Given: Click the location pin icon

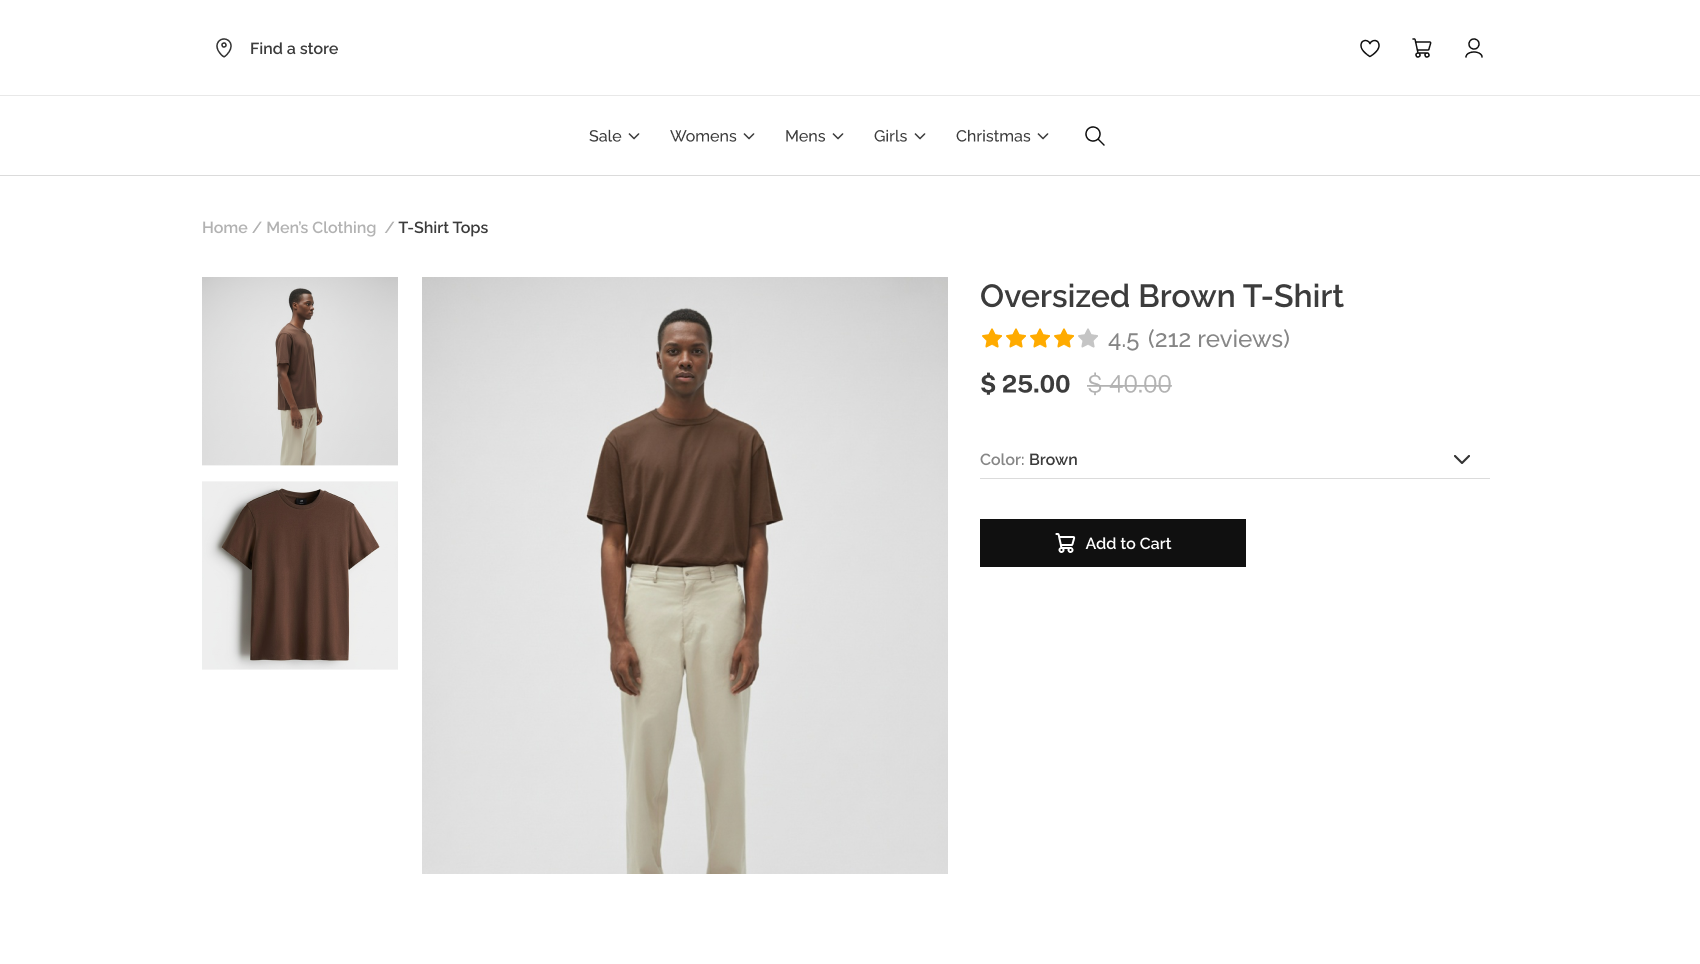Looking at the screenshot, I should (x=224, y=48).
